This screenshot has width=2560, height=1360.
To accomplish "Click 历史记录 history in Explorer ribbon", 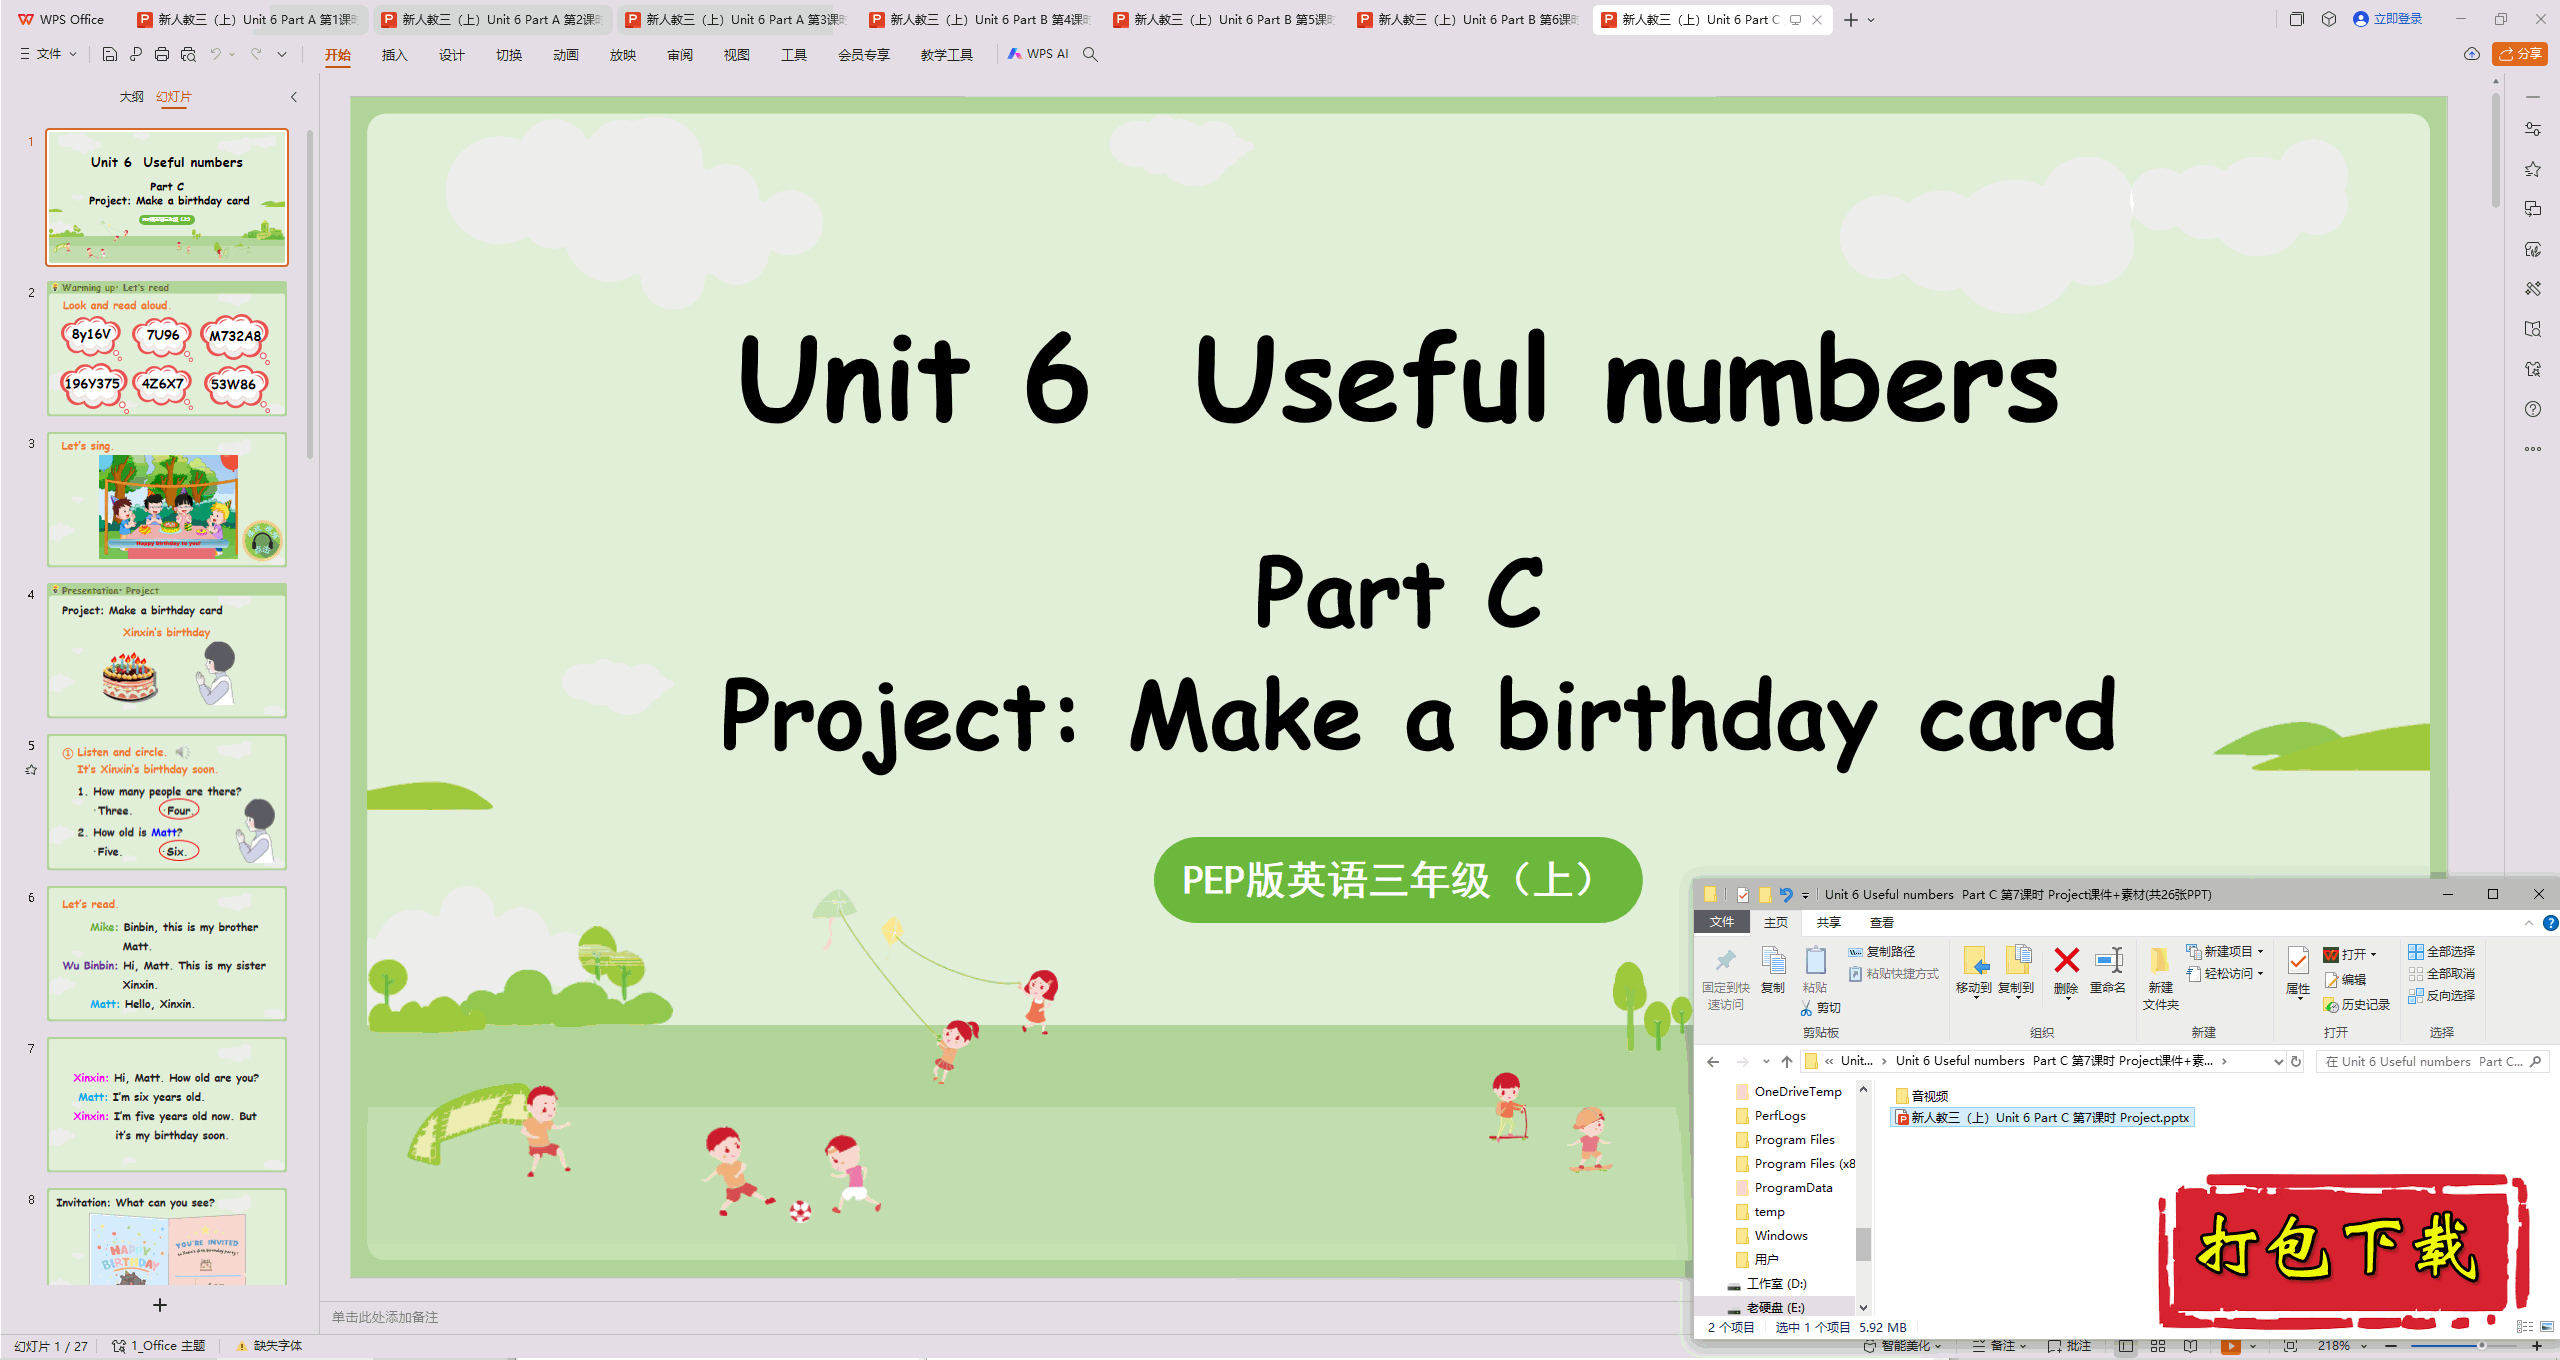I will click(2357, 1005).
